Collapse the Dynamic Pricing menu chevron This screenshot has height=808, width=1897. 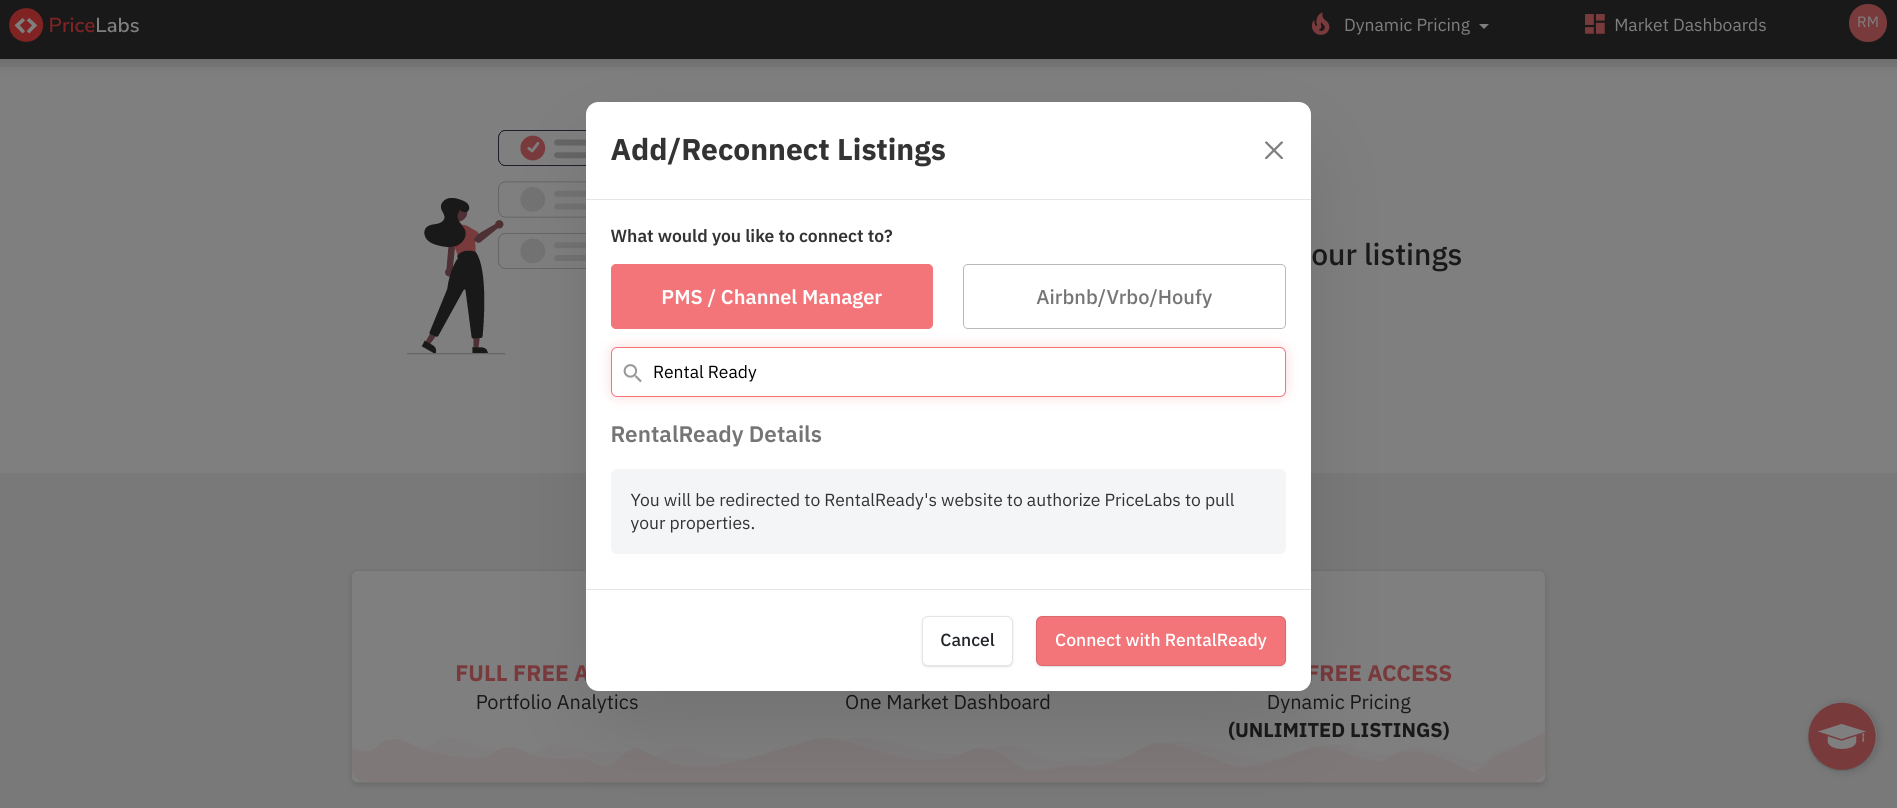(x=1484, y=25)
